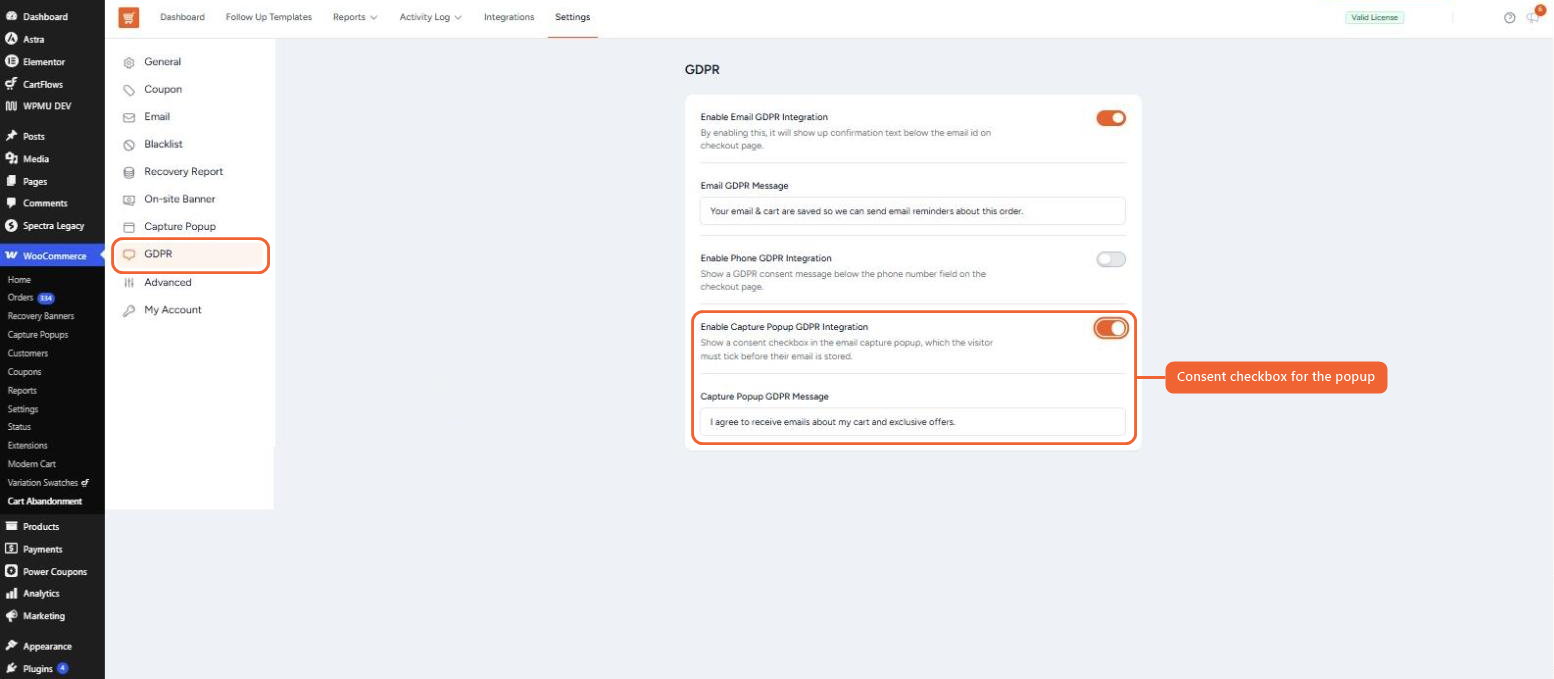1554x679 pixels.
Task: Open the WooCommerce Customers link
Action: tap(28, 353)
